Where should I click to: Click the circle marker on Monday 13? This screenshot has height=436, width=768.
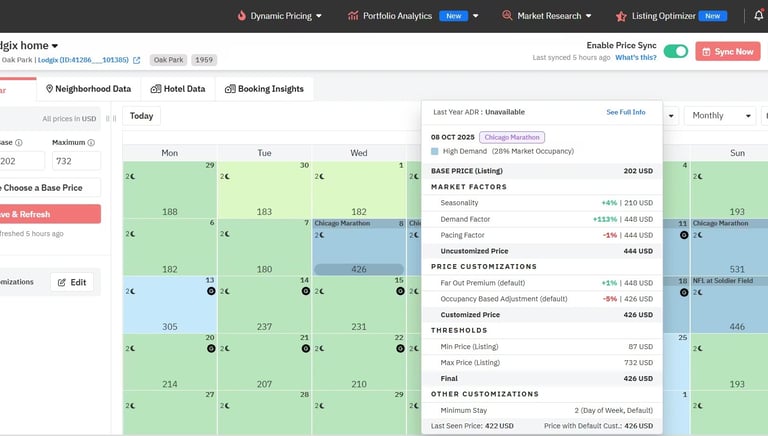coord(211,291)
